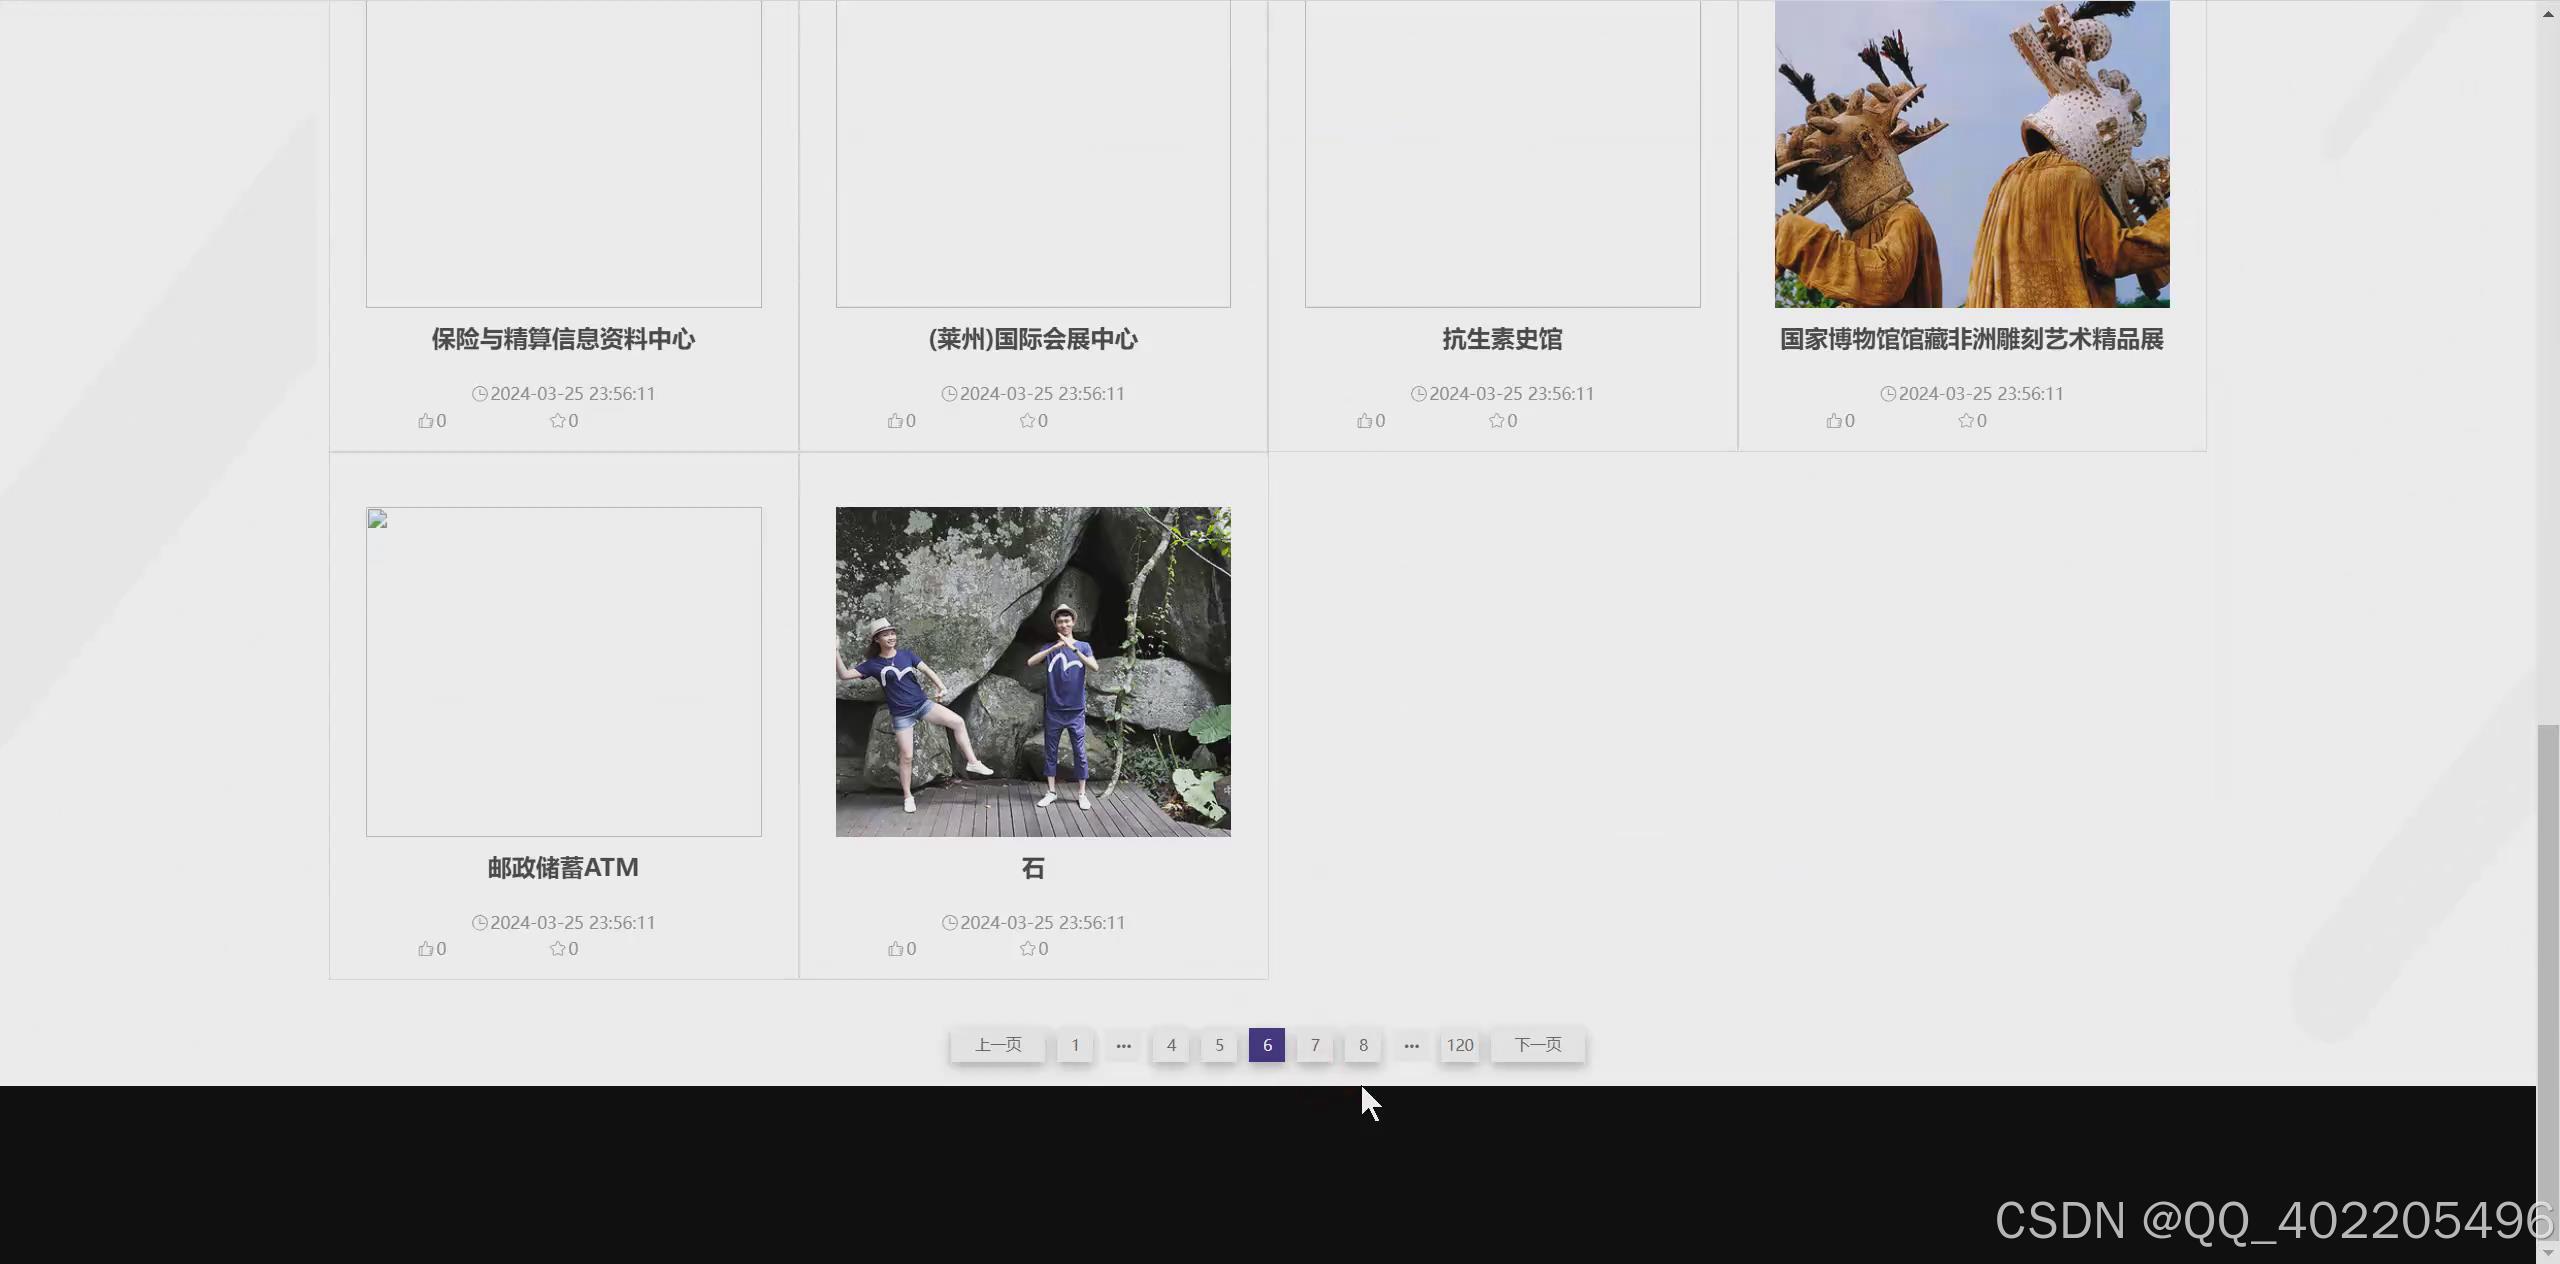The width and height of the screenshot is (2560, 1264).
Task: Click the star icon under 石 card
Action: (1027, 949)
